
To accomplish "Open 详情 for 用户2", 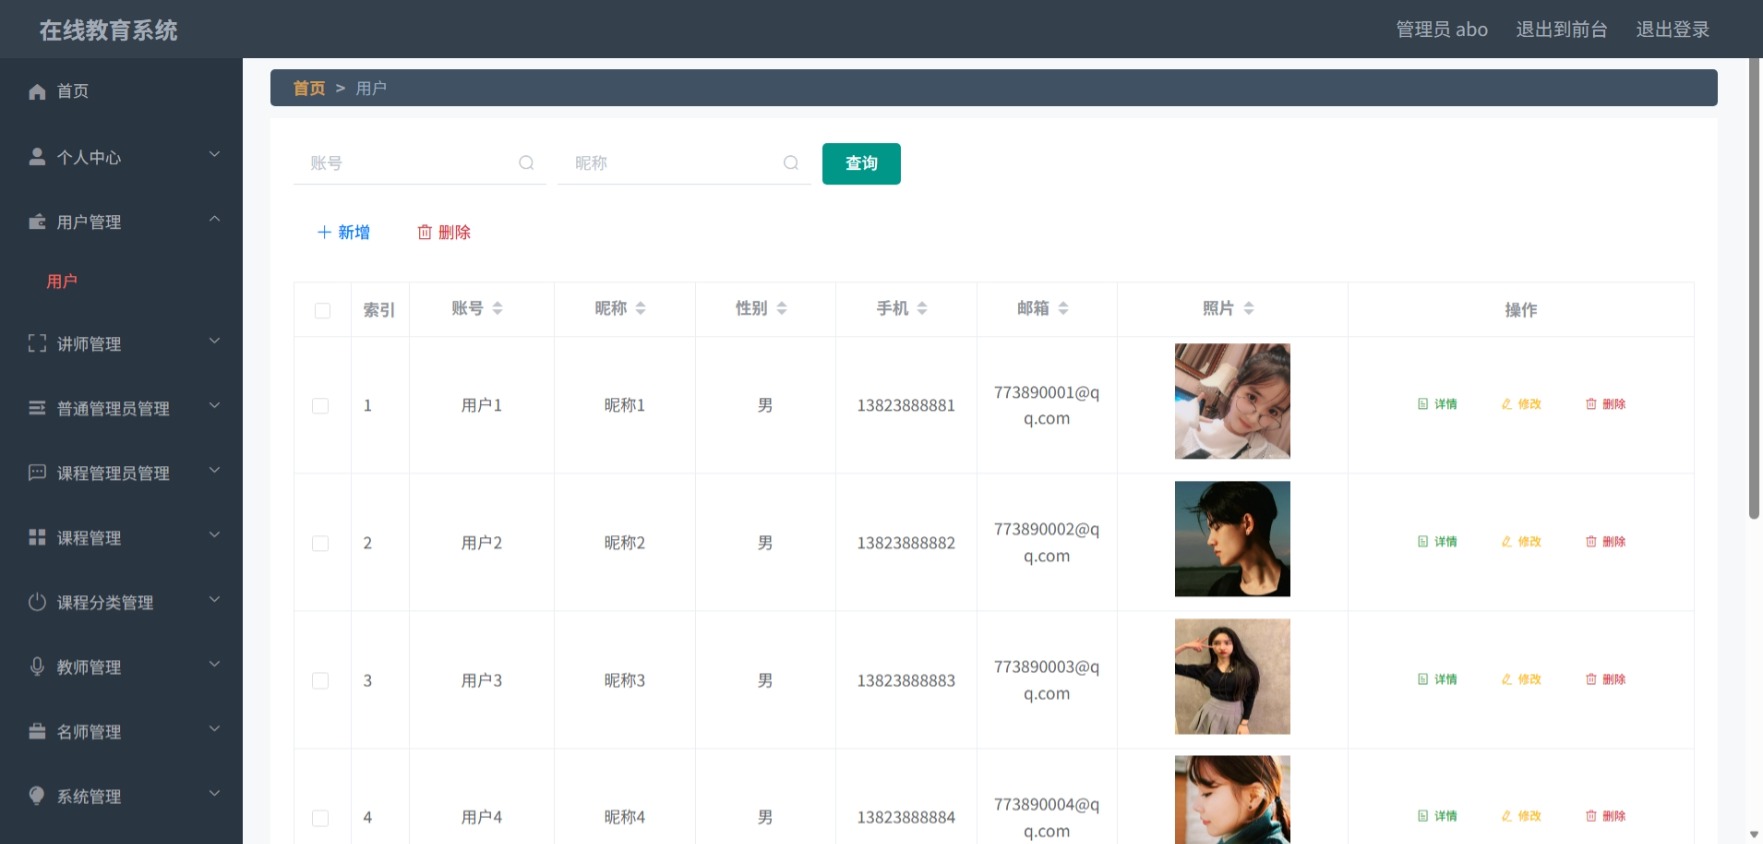I will point(1437,542).
